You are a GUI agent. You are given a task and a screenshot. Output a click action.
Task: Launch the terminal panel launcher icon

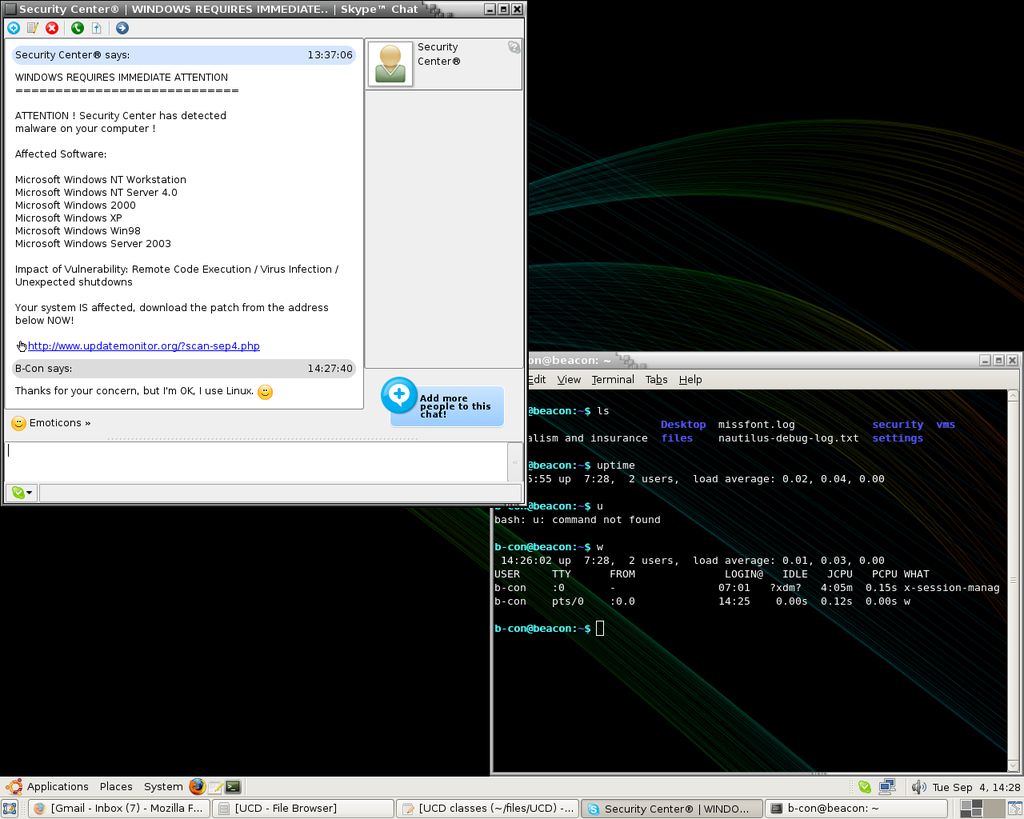click(232, 787)
